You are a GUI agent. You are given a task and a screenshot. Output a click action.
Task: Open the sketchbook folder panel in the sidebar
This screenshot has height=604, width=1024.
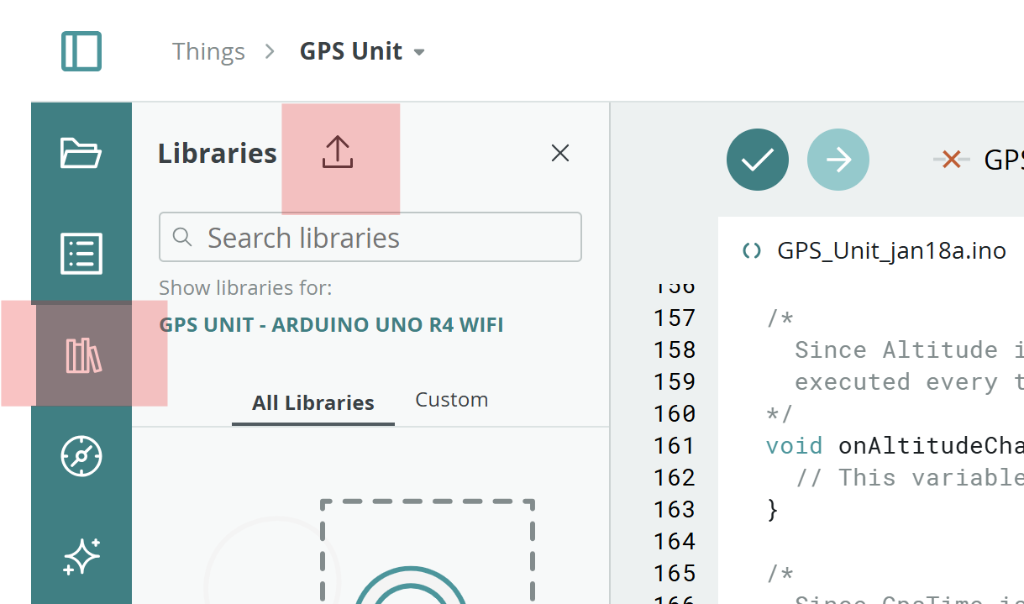81,154
